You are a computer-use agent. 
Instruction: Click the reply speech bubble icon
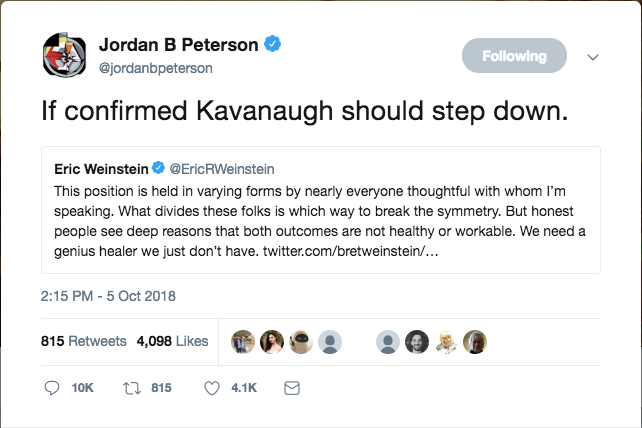(52, 388)
